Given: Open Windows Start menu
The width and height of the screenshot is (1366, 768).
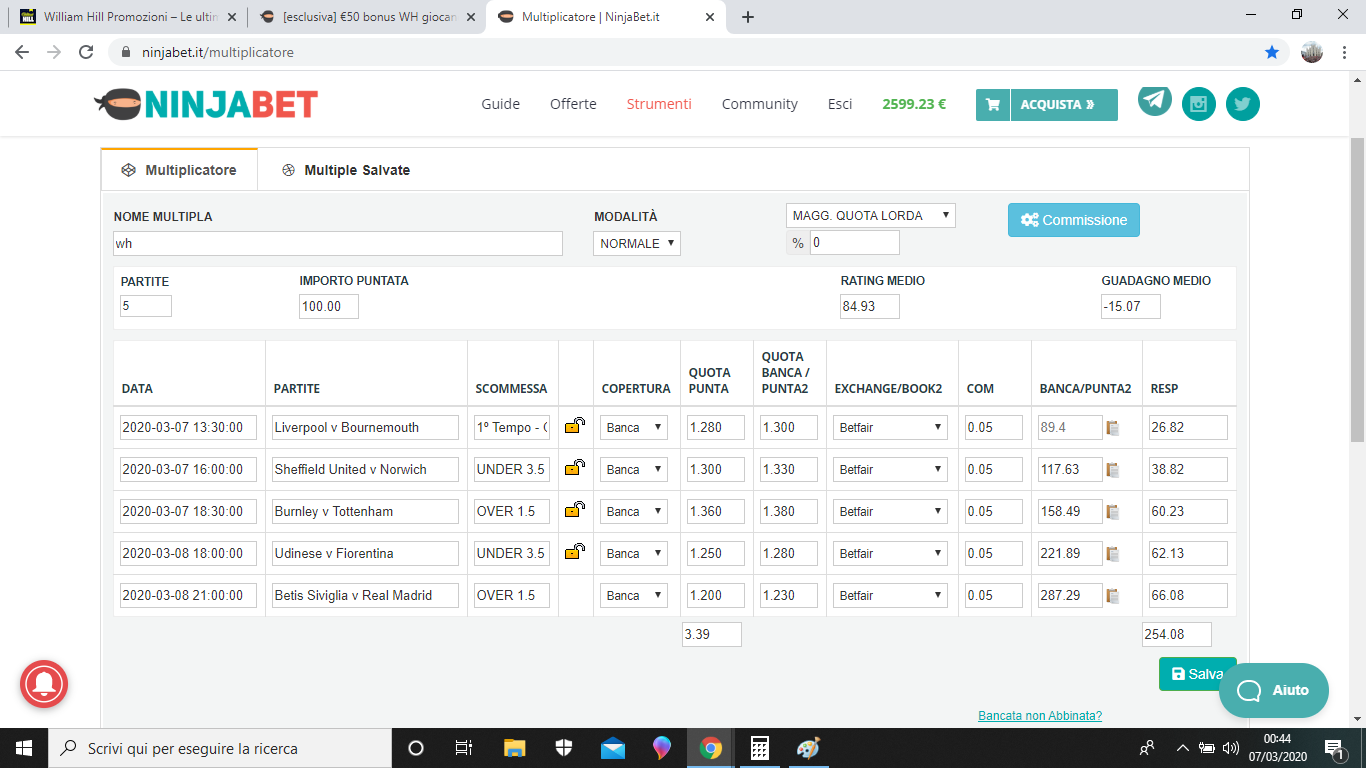Looking at the screenshot, I should (x=24, y=748).
